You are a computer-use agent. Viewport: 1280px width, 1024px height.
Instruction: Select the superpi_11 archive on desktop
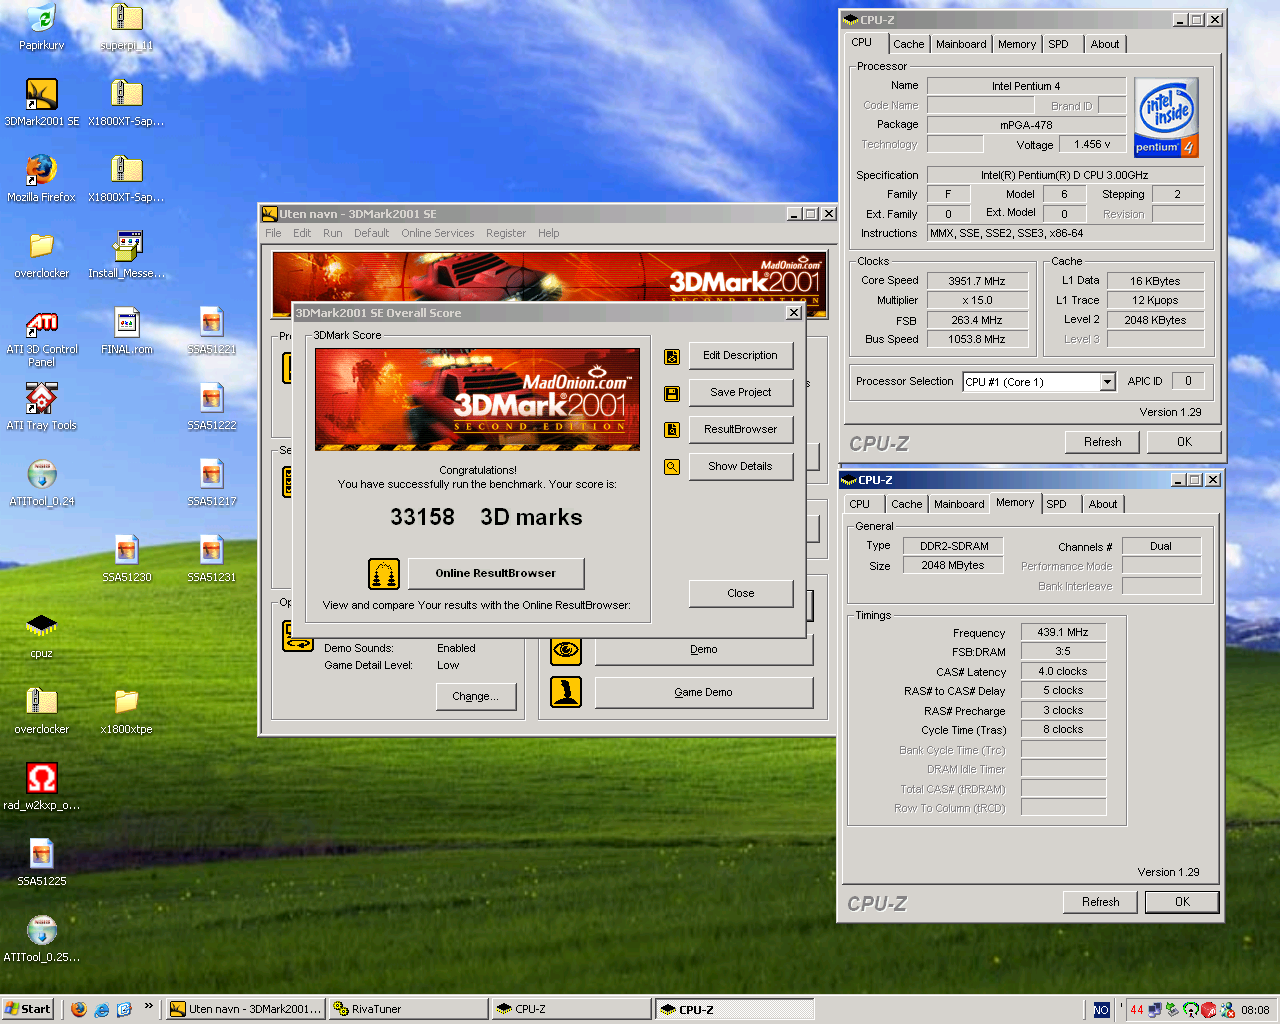tap(126, 18)
